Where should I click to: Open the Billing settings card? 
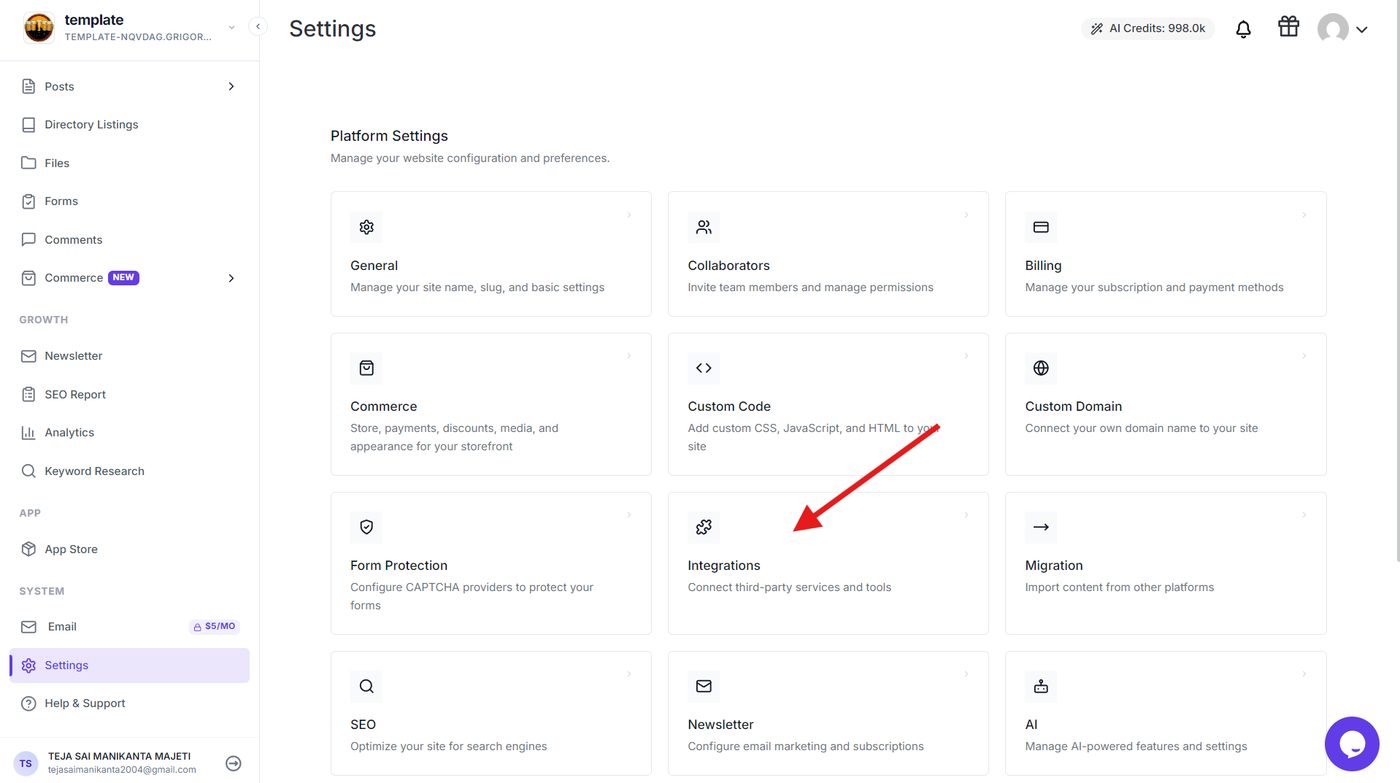pyautogui.click(x=1166, y=254)
